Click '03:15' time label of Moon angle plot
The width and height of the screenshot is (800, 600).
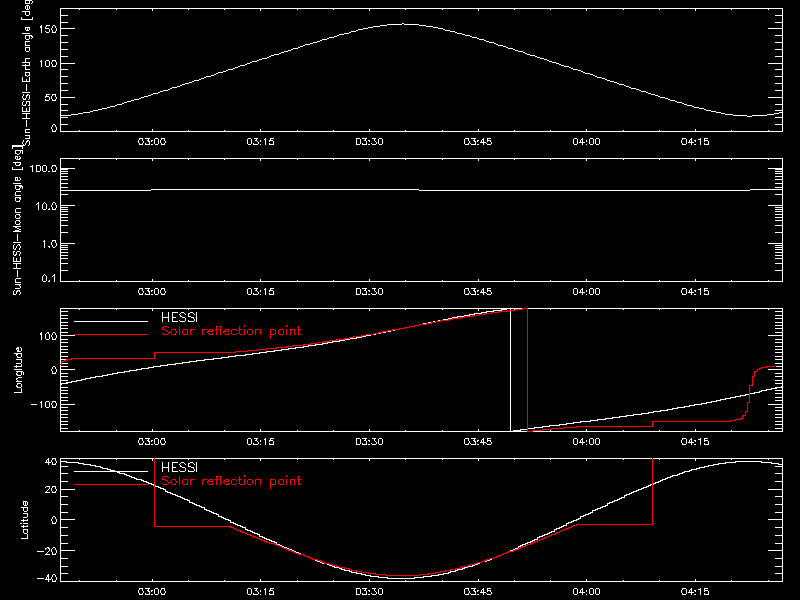261,292
